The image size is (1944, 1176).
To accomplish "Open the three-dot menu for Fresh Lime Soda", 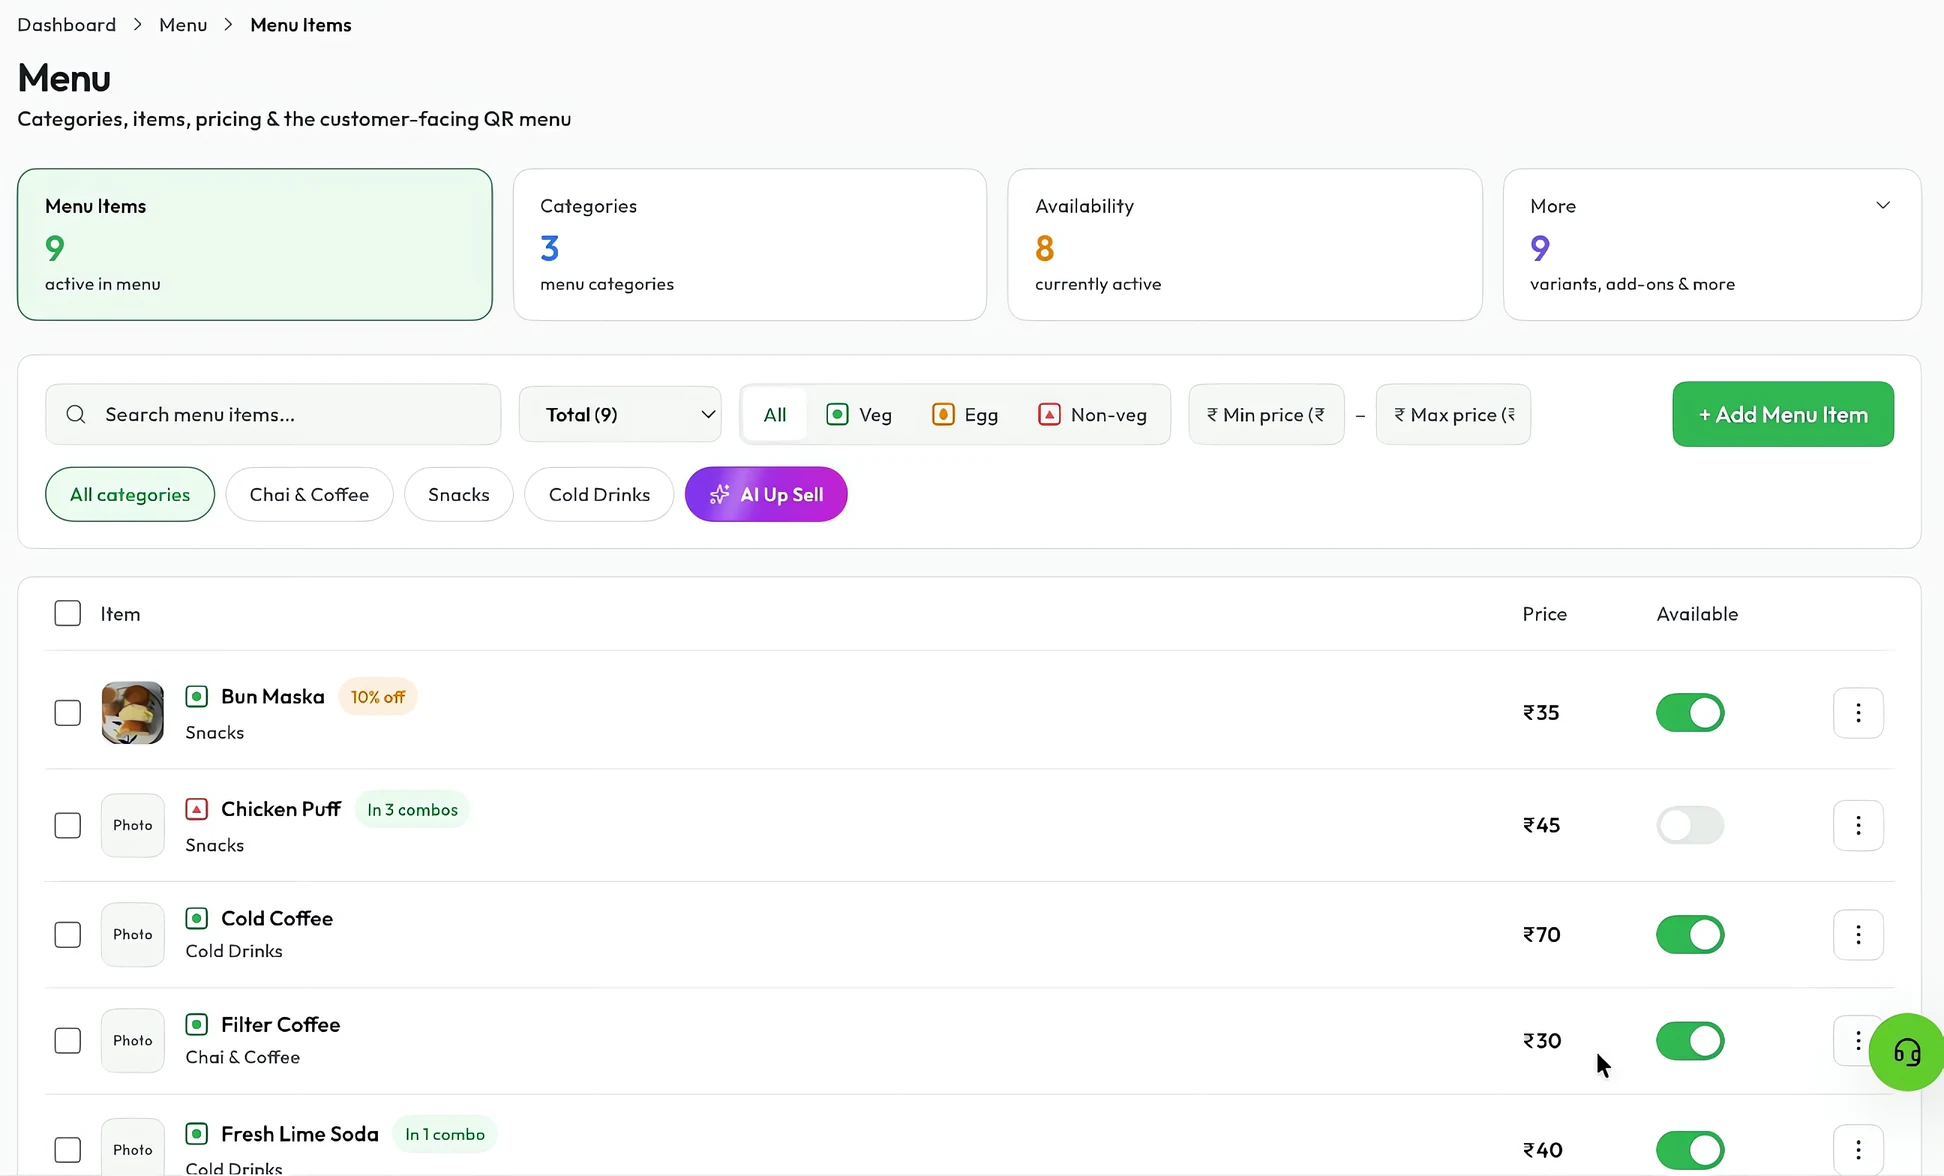I will pos(1858,1150).
